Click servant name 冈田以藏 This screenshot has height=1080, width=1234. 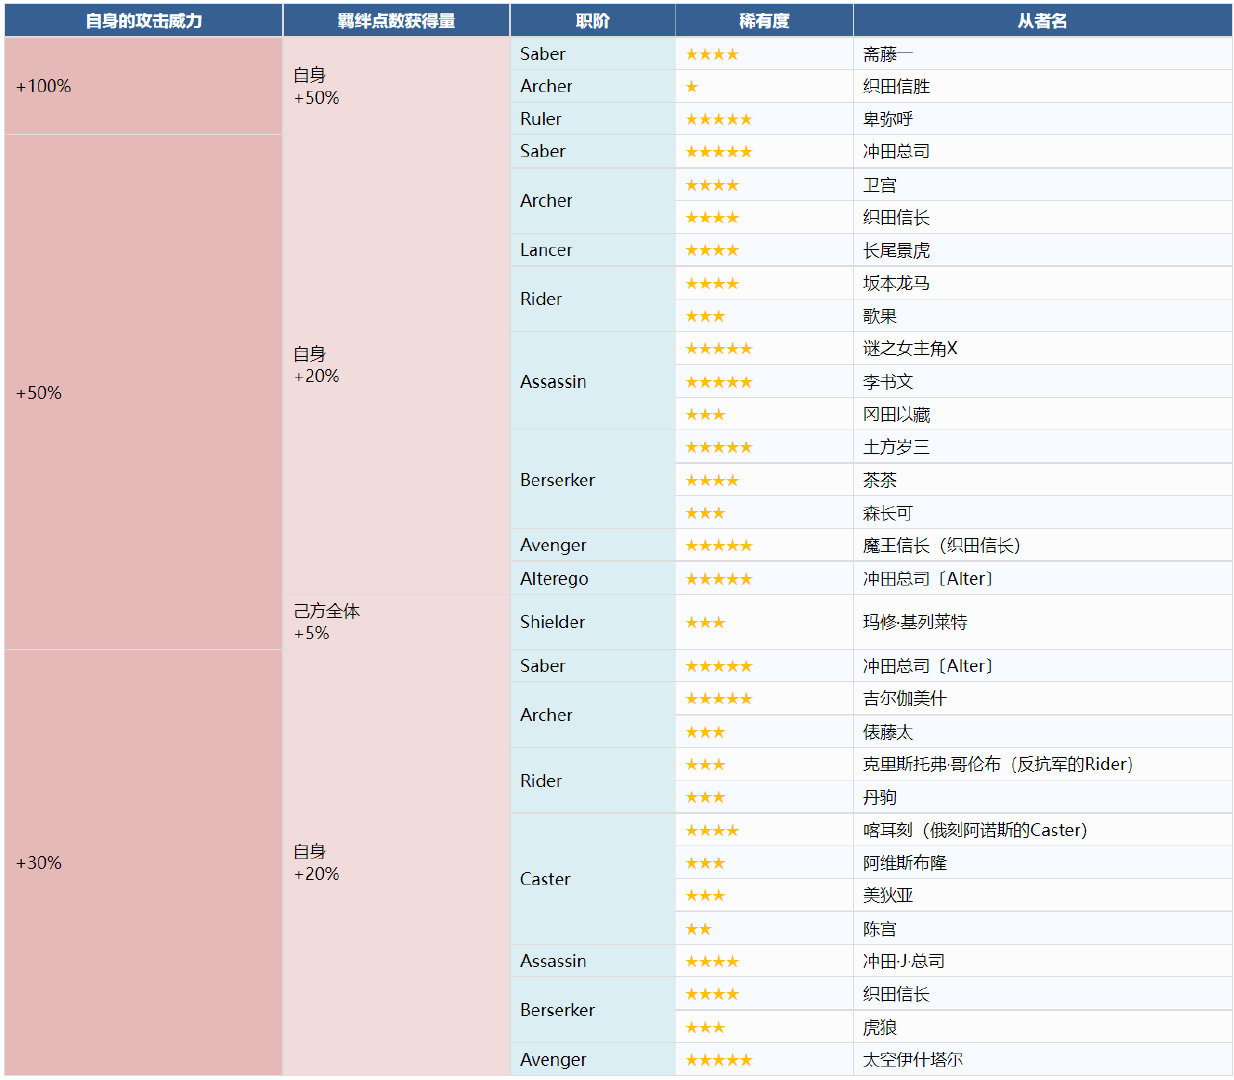[896, 414]
